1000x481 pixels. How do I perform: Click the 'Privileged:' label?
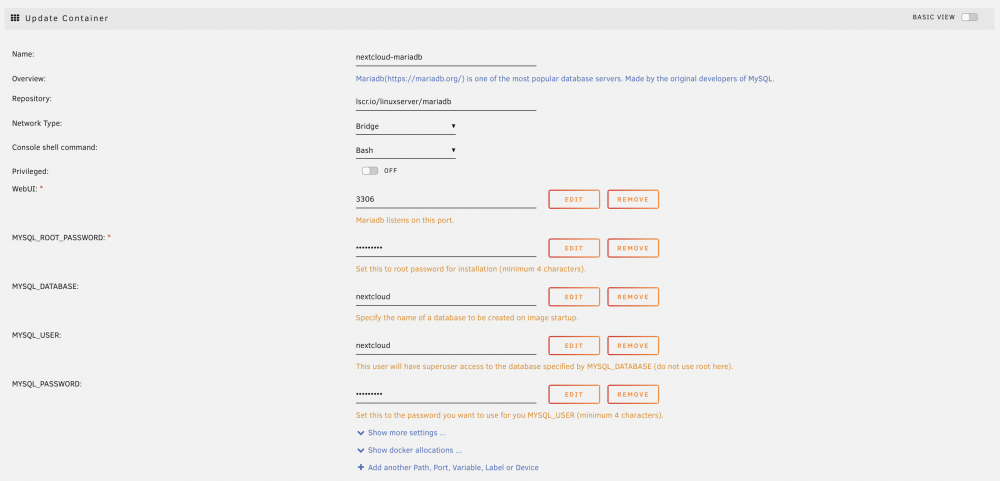tap(30, 172)
